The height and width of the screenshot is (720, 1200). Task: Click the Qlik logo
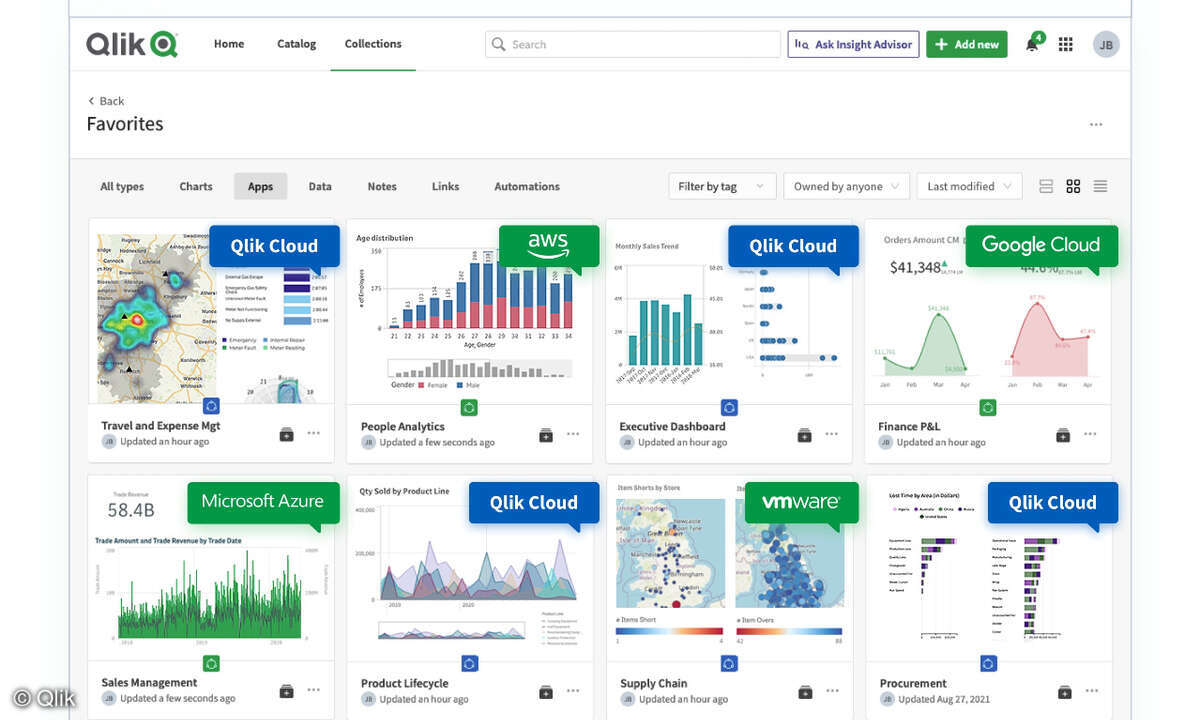(131, 44)
